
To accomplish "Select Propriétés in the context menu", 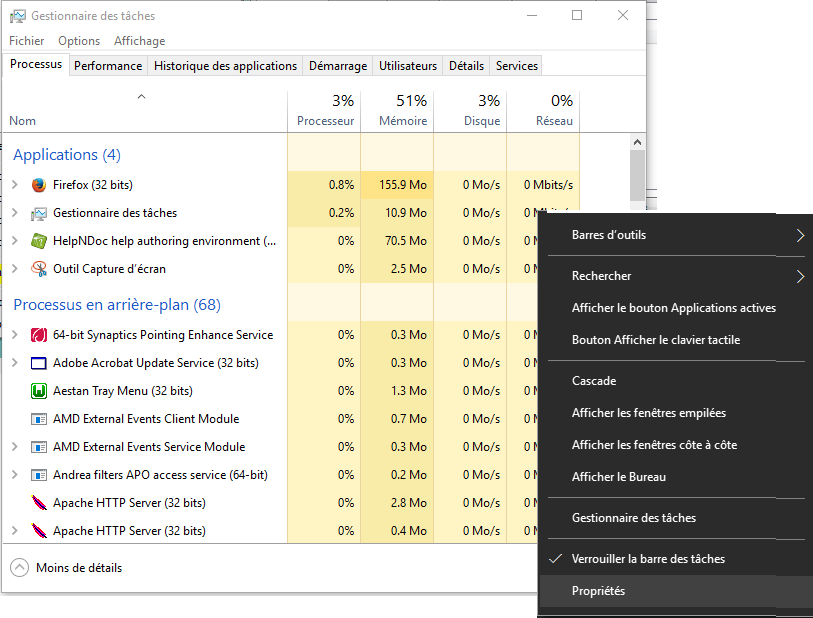I will (598, 591).
